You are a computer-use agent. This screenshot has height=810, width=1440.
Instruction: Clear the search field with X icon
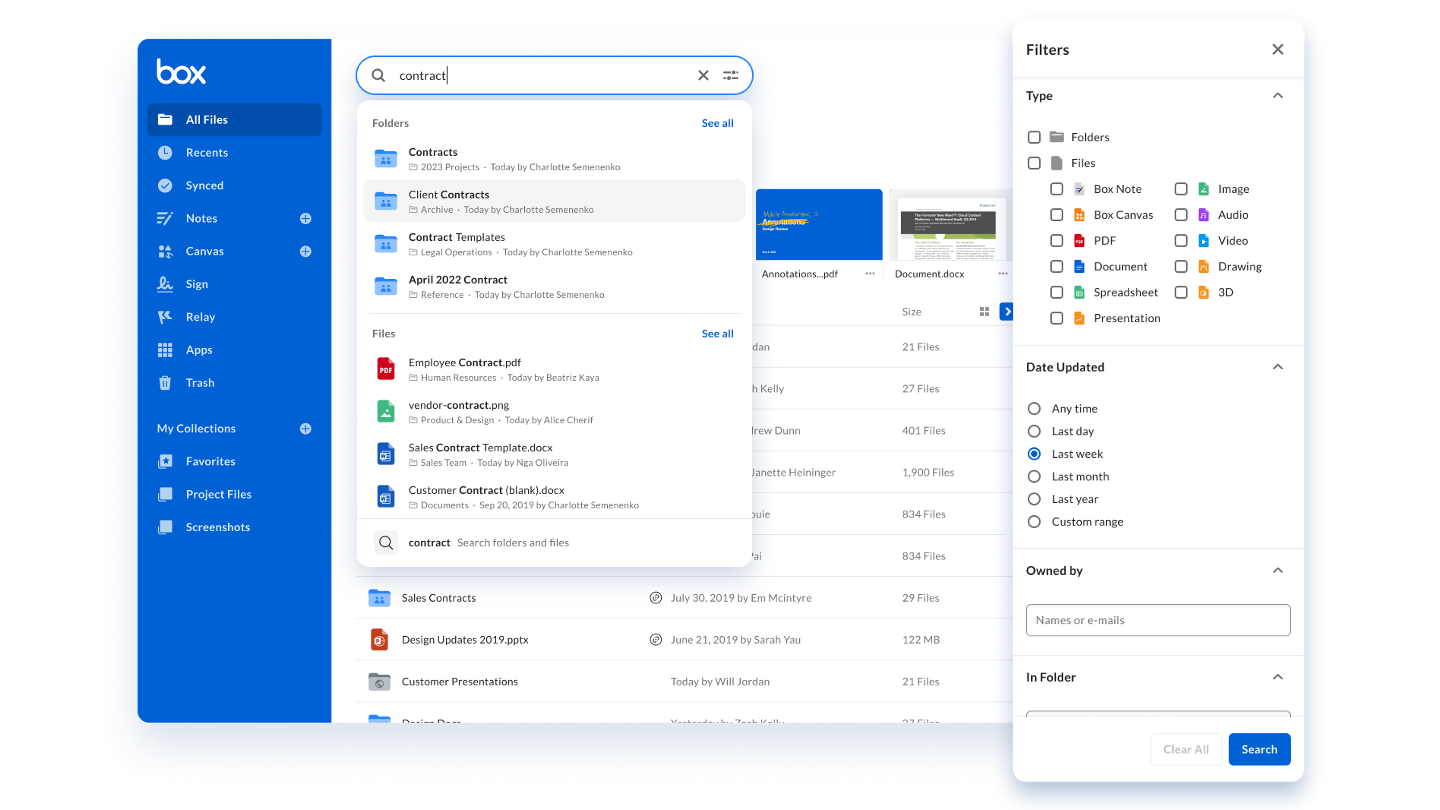click(x=703, y=75)
